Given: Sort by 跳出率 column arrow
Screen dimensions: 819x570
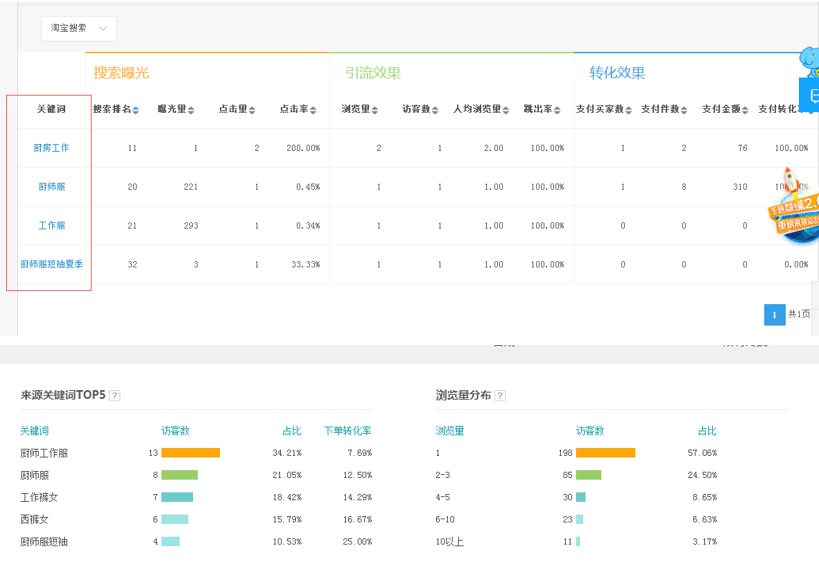Looking at the screenshot, I should click(557, 110).
